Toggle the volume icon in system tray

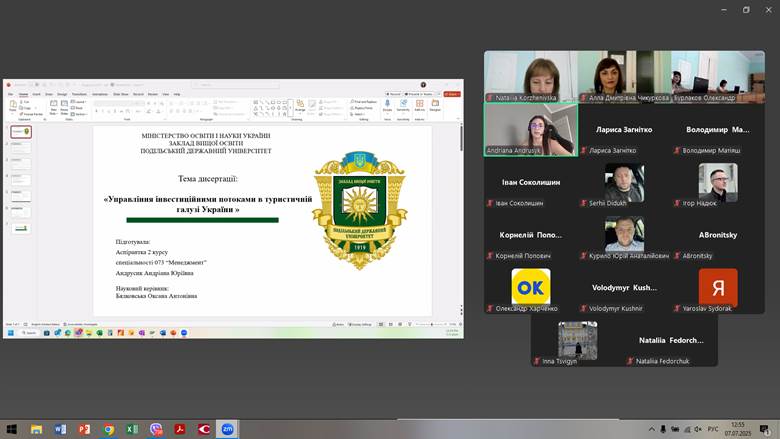(x=697, y=429)
